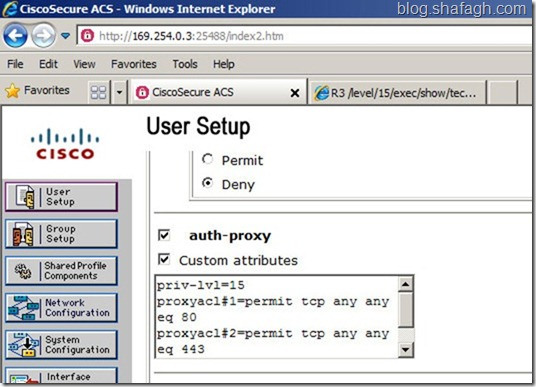Click the Internet Explorer title bar icon

tap(10, 9)
